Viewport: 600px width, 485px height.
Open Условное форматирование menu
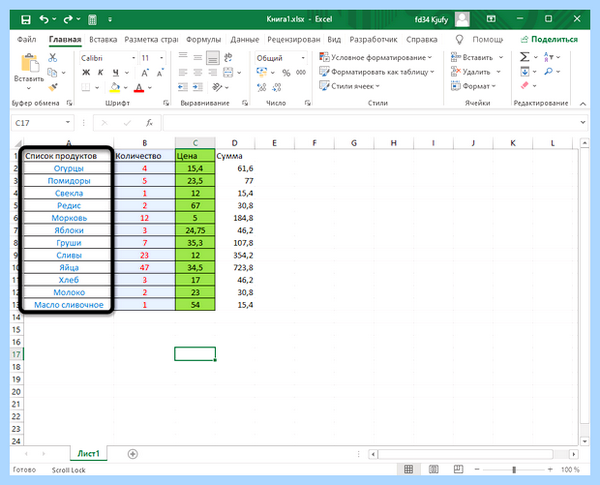click(x=375, y=57)
